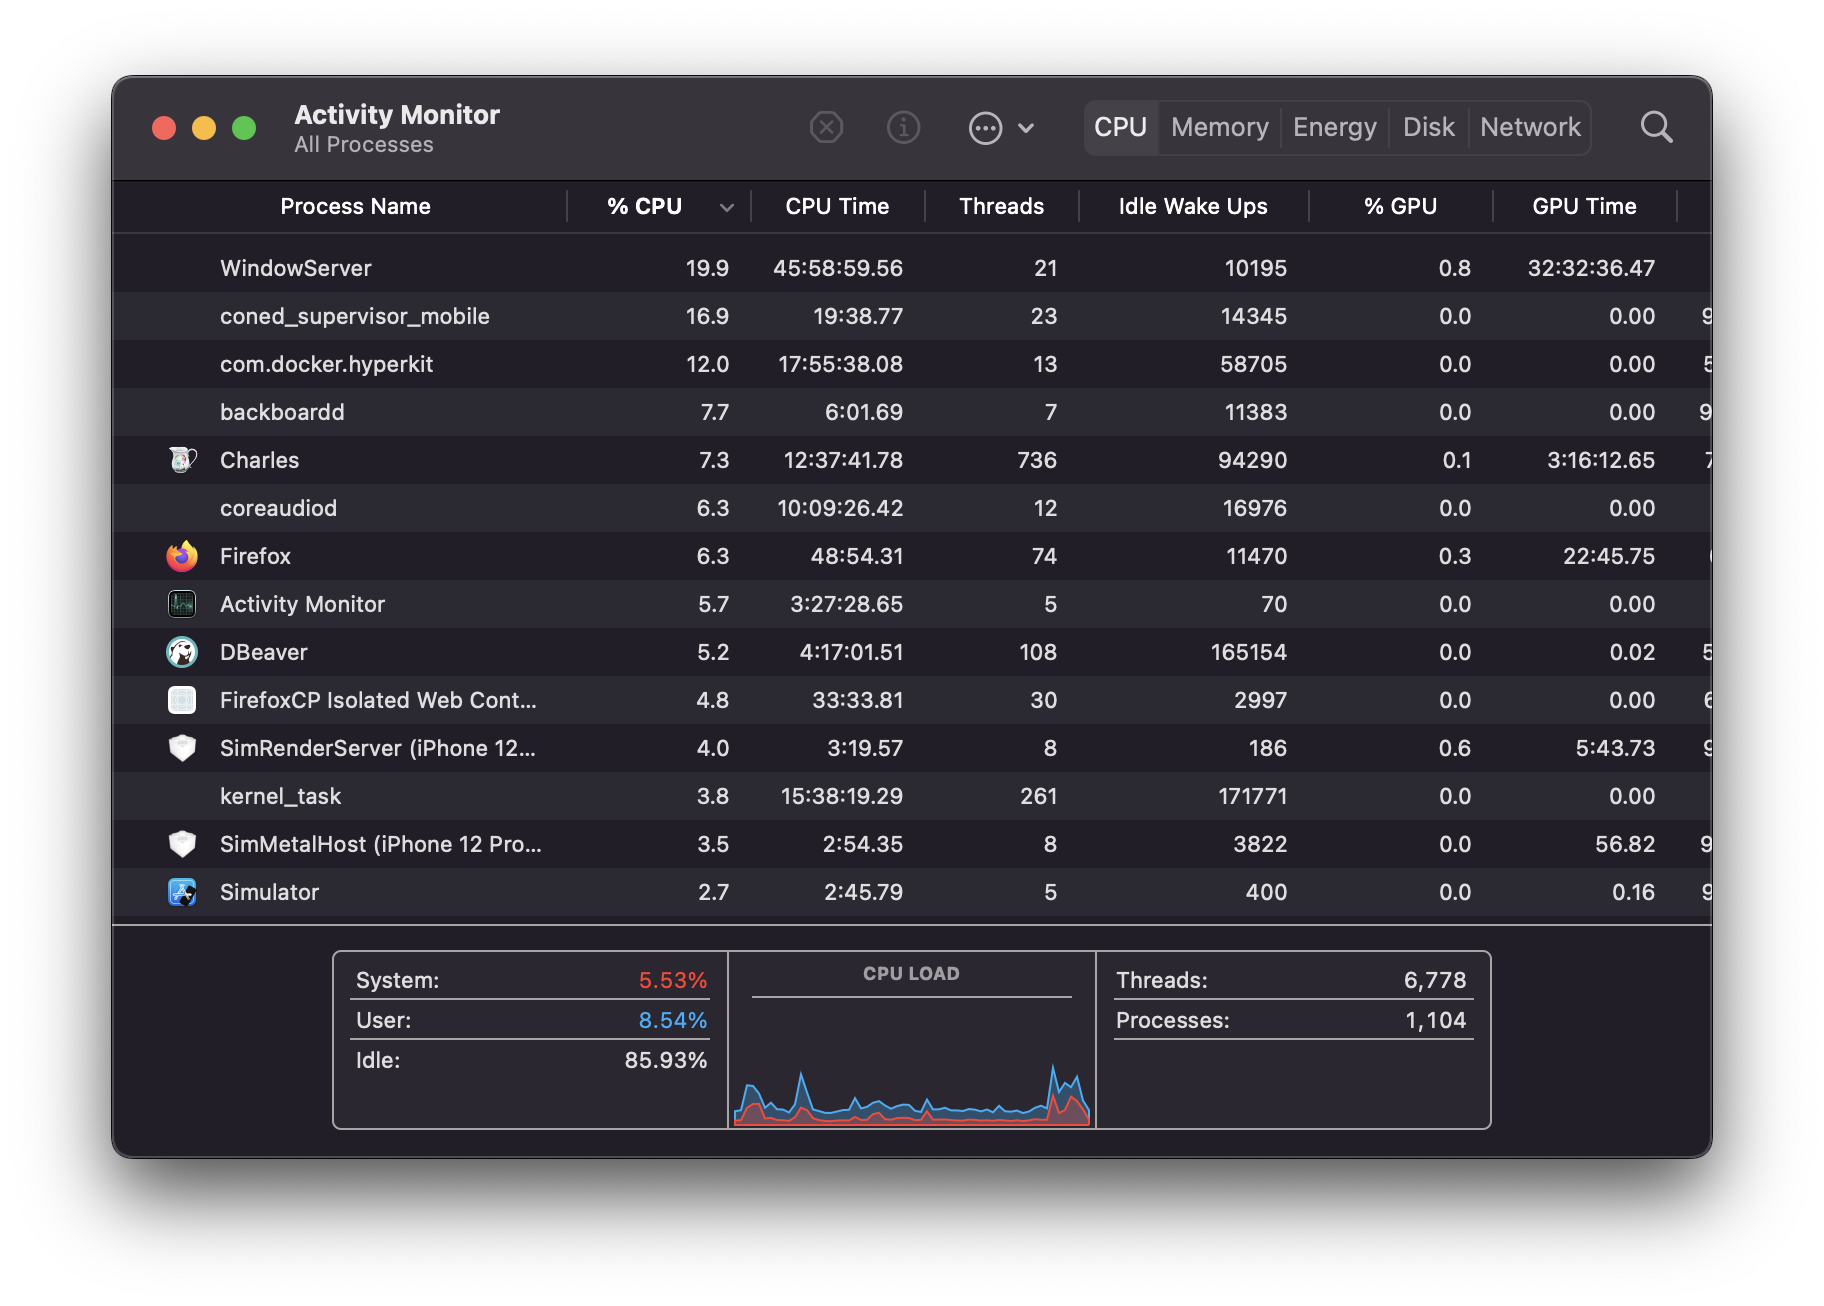Open the process info inspector icon
1824x1306 pixels.
click(x=903, y=128)
